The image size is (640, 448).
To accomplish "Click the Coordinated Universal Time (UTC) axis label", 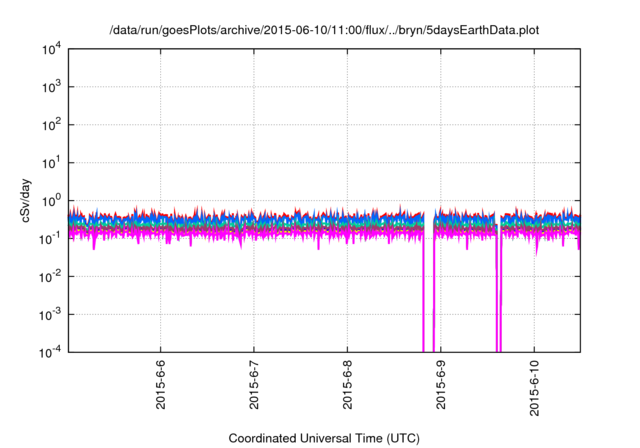I will click(324, 438).
